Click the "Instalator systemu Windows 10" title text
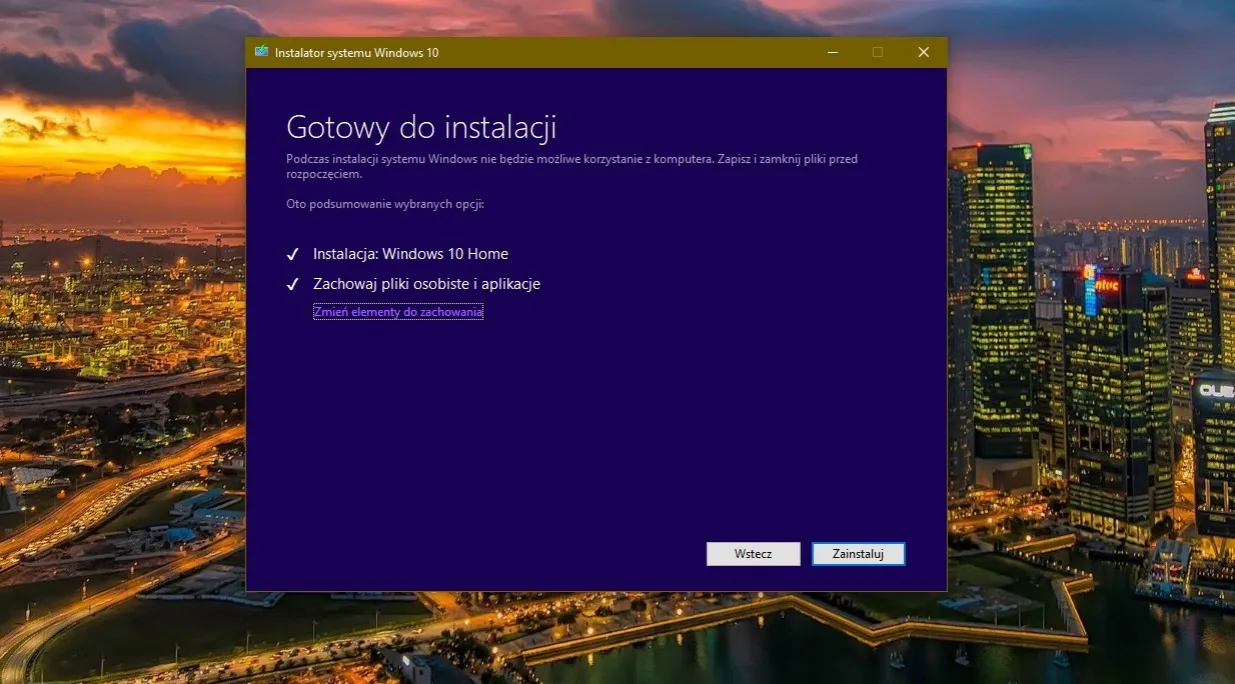Viewport: 1235px width, 684px height. [x=358, y=52]
